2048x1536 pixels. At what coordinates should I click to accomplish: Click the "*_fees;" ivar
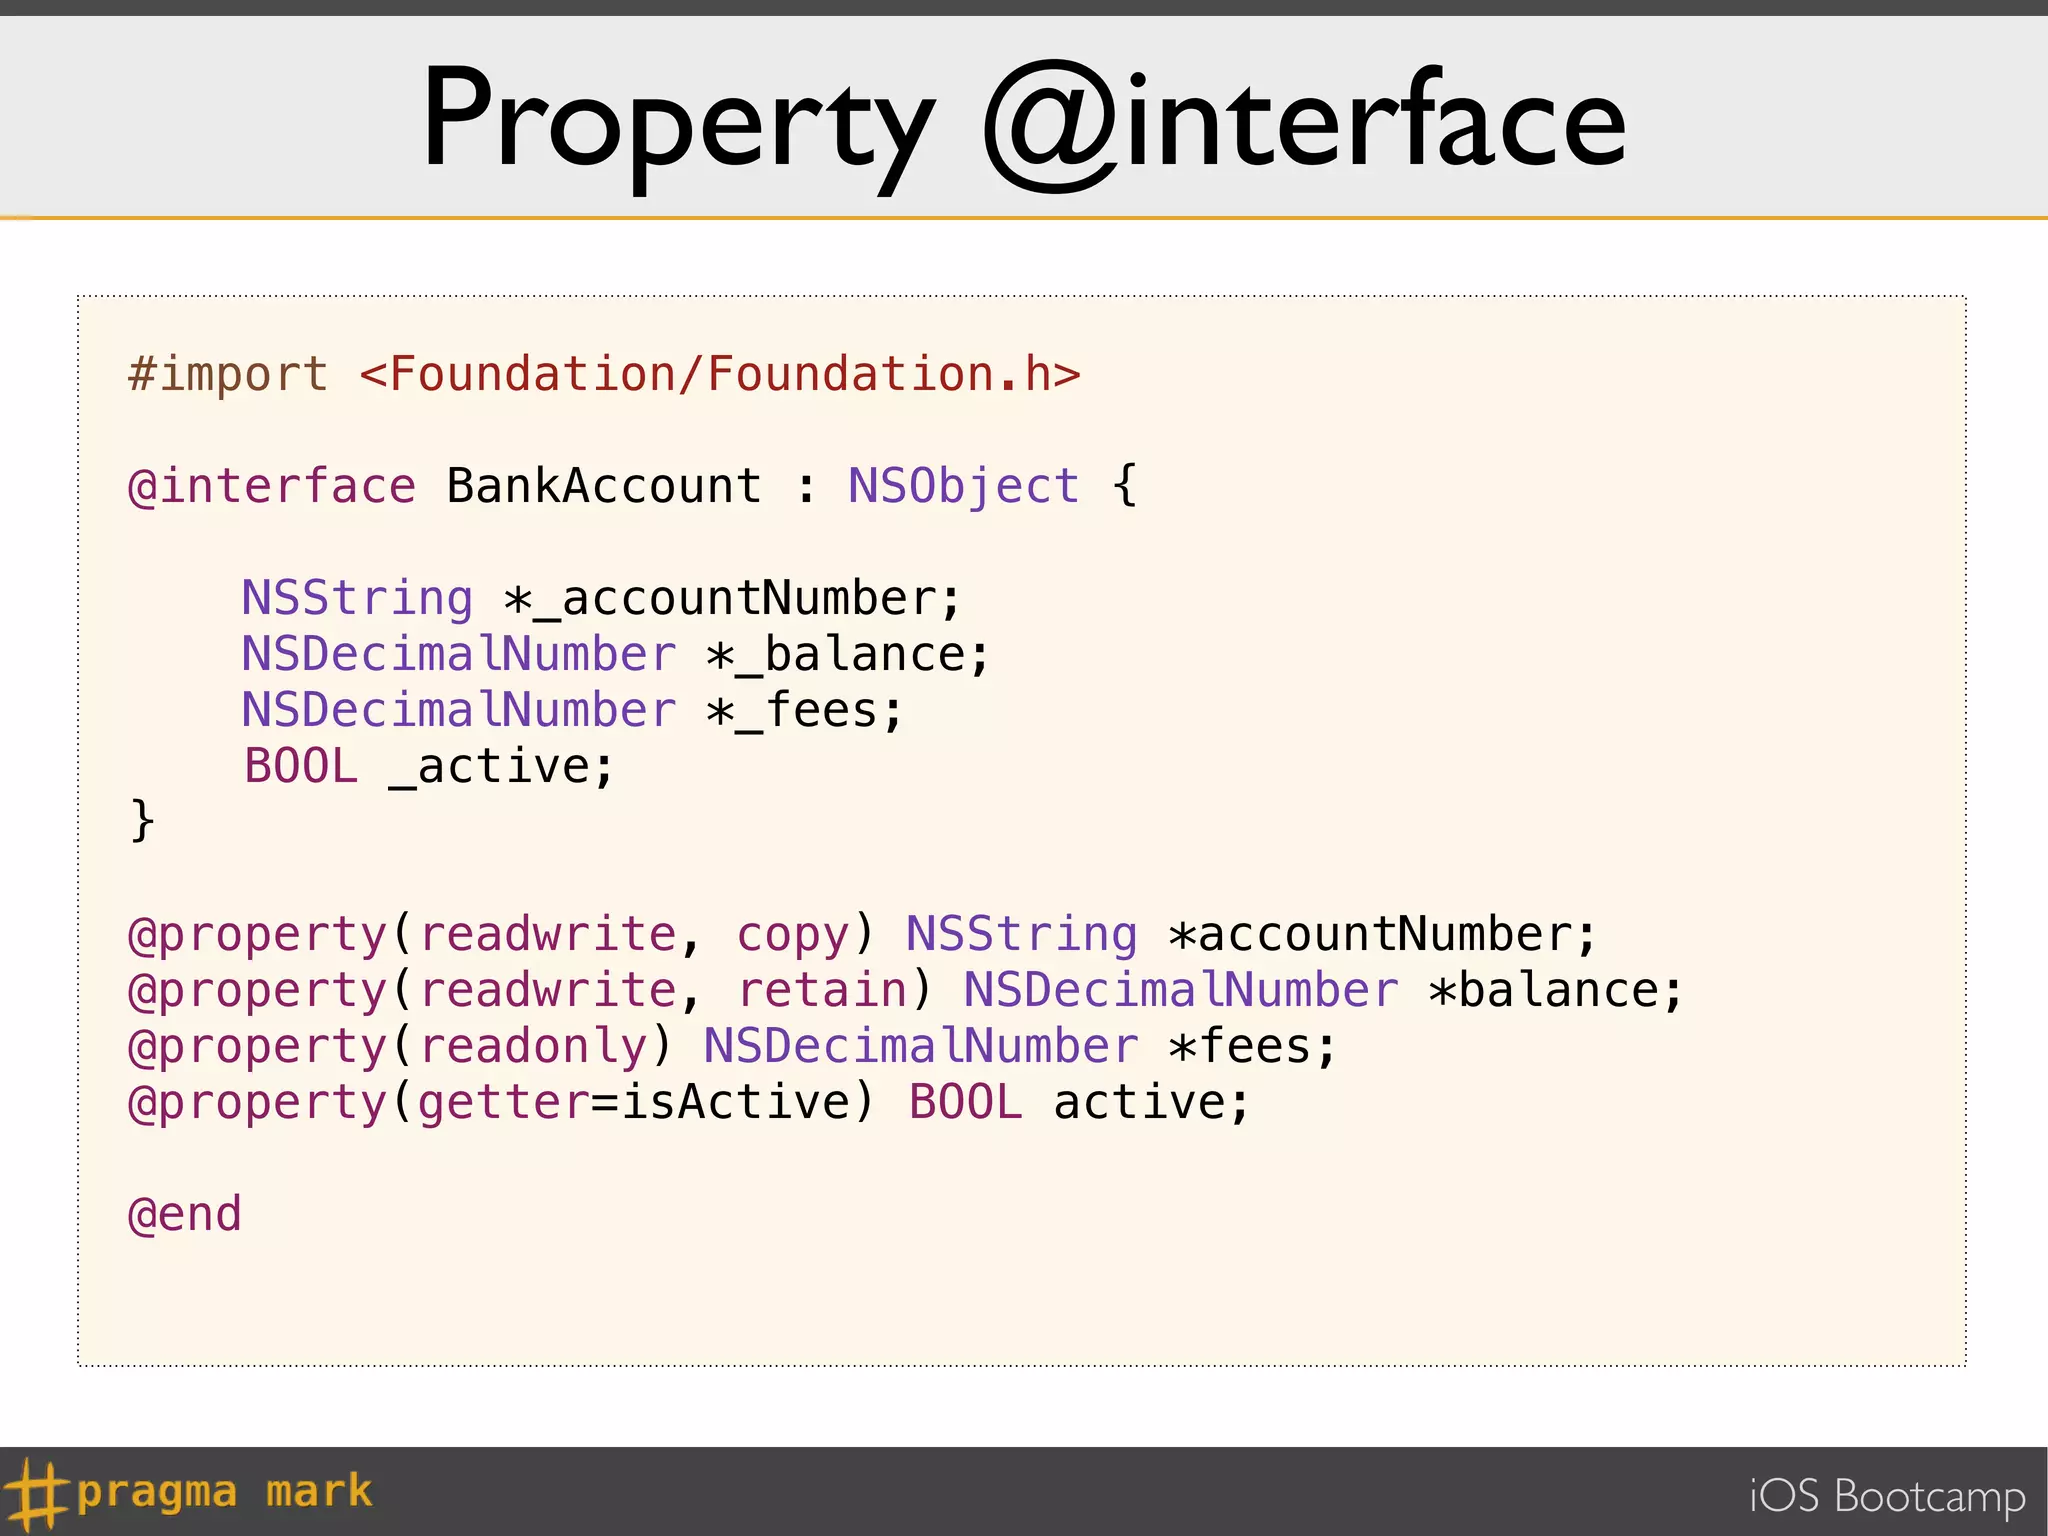pyautogui.click(x=805, y=711)
